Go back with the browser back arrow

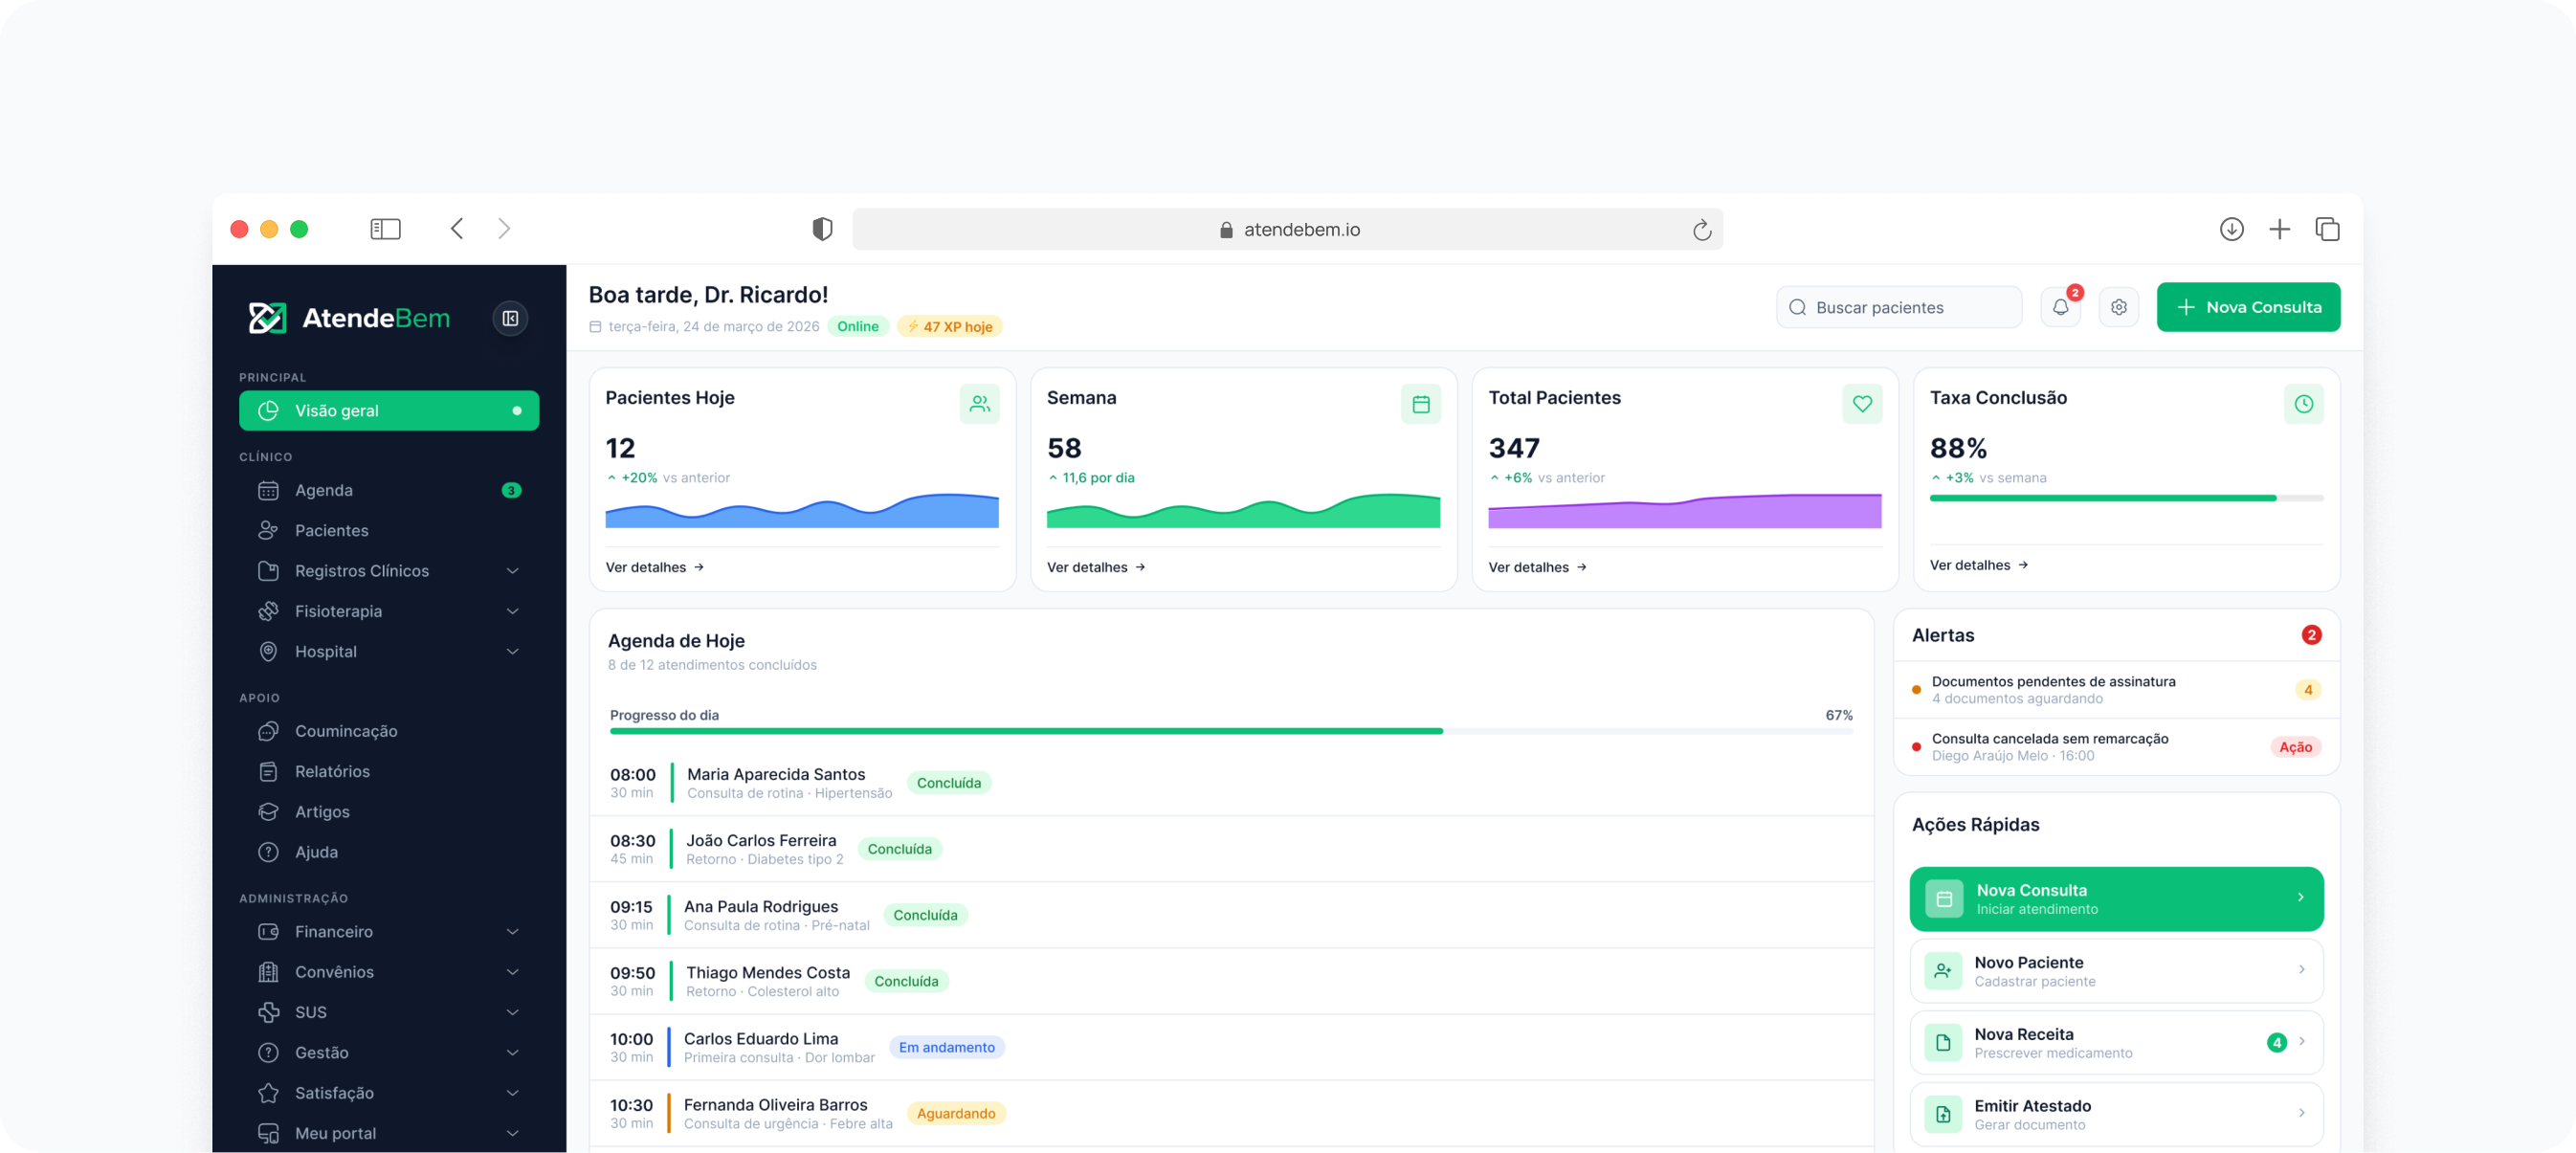(457, 229)
